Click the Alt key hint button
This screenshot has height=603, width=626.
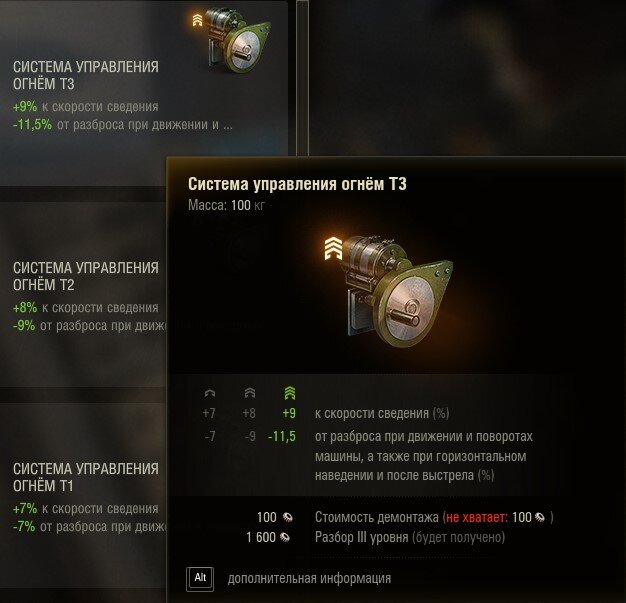[200, 579]
